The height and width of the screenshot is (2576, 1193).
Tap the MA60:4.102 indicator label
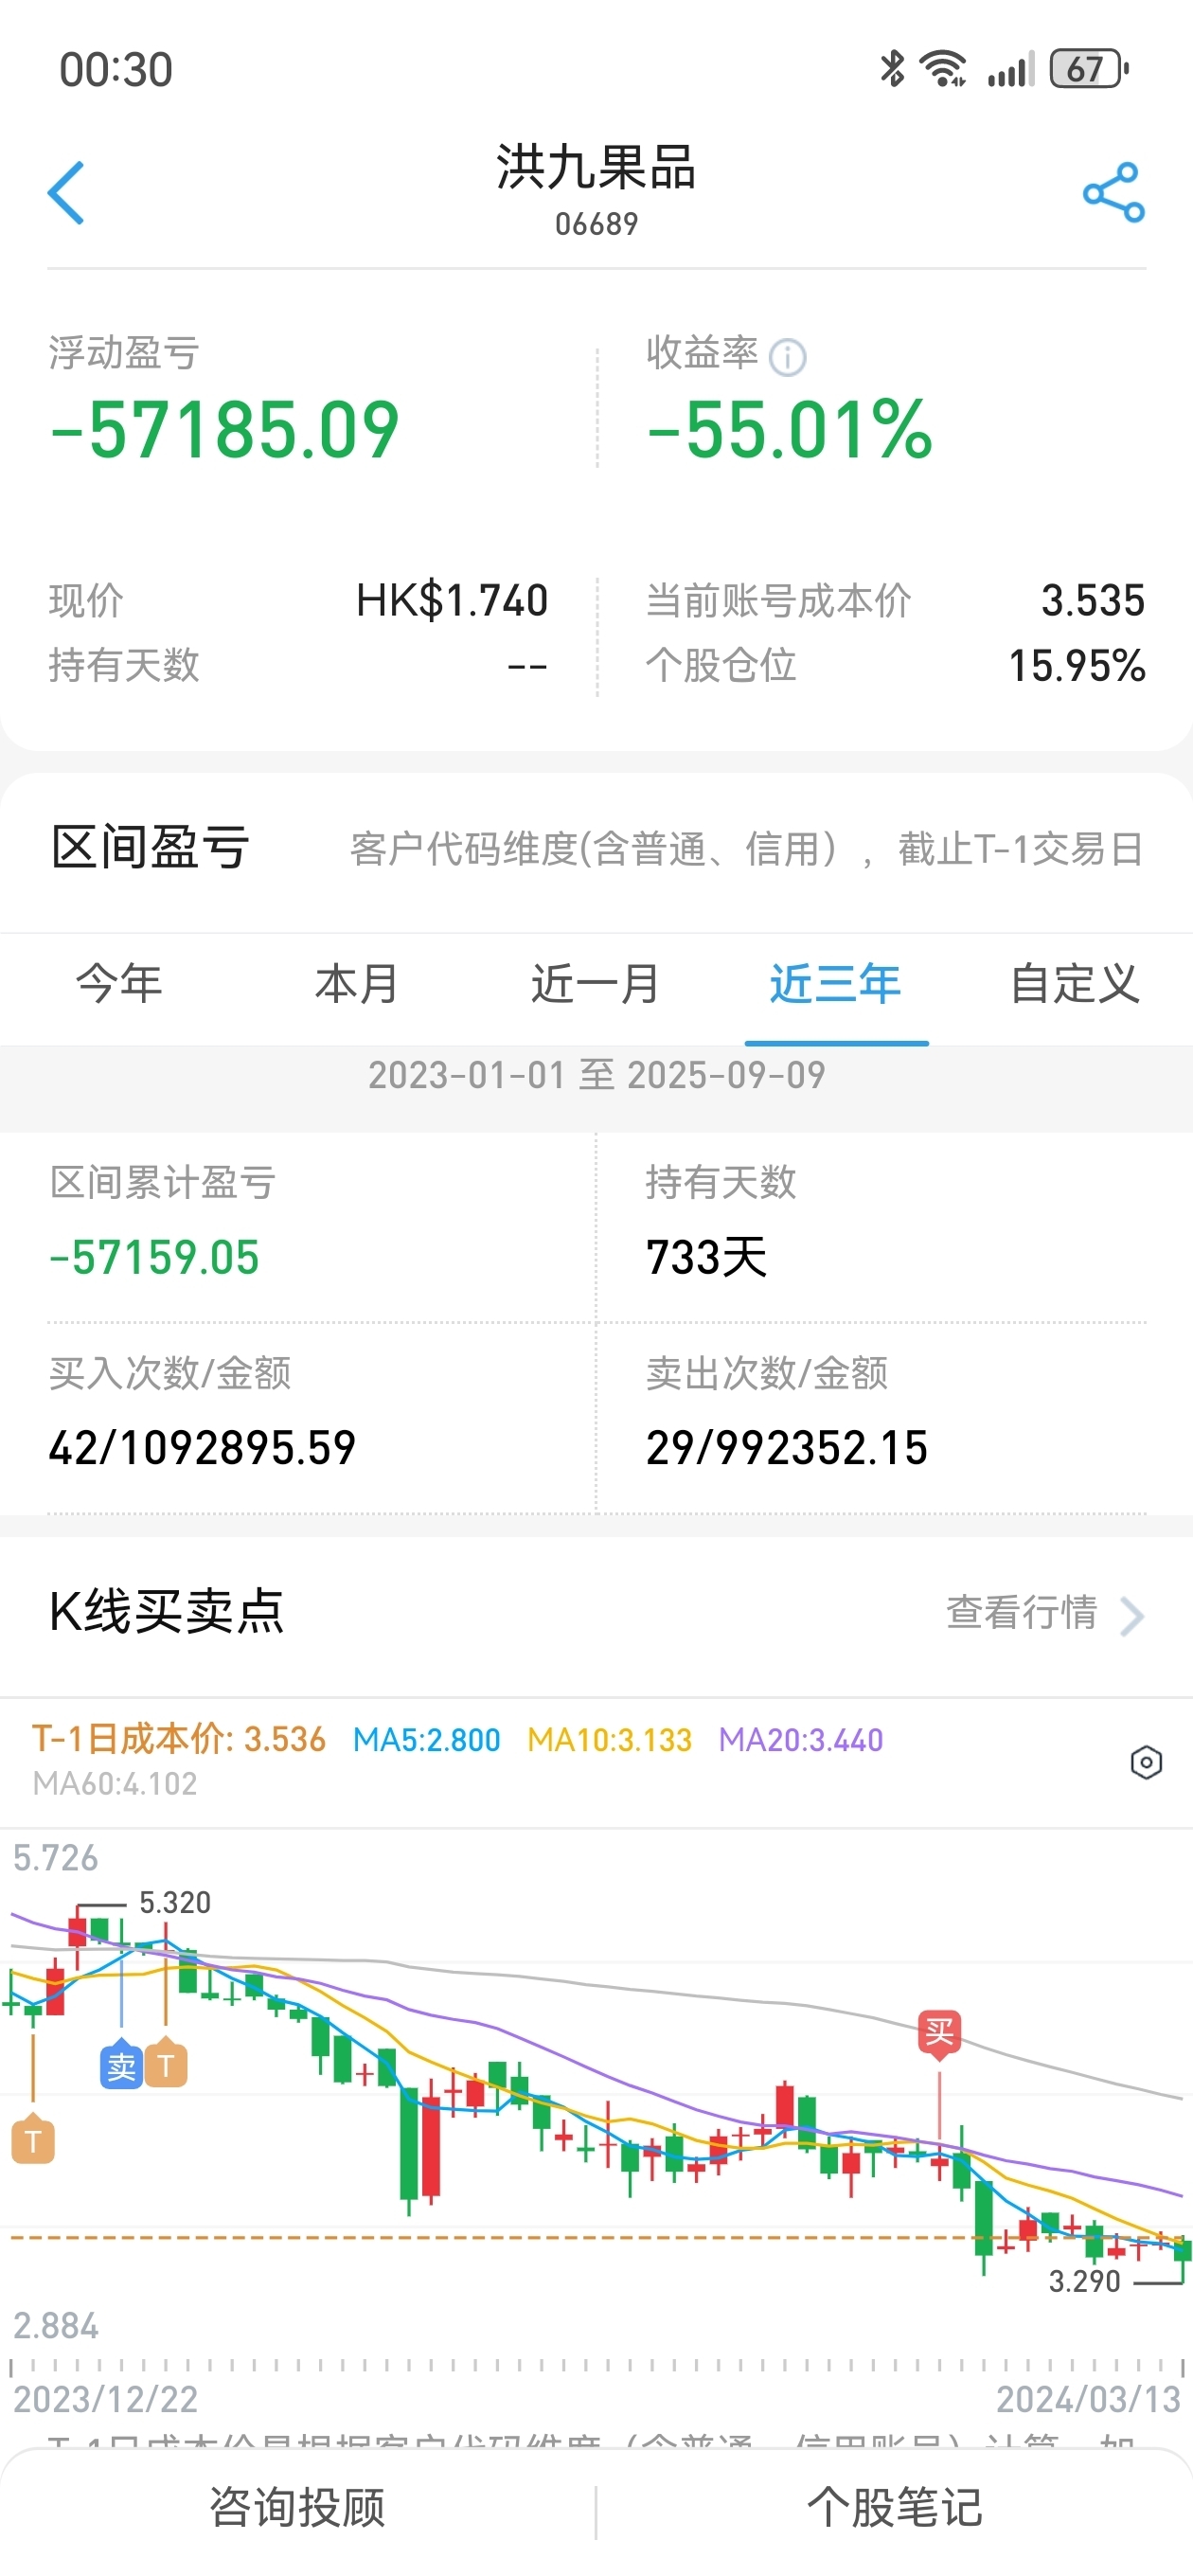pos(115,1784)
